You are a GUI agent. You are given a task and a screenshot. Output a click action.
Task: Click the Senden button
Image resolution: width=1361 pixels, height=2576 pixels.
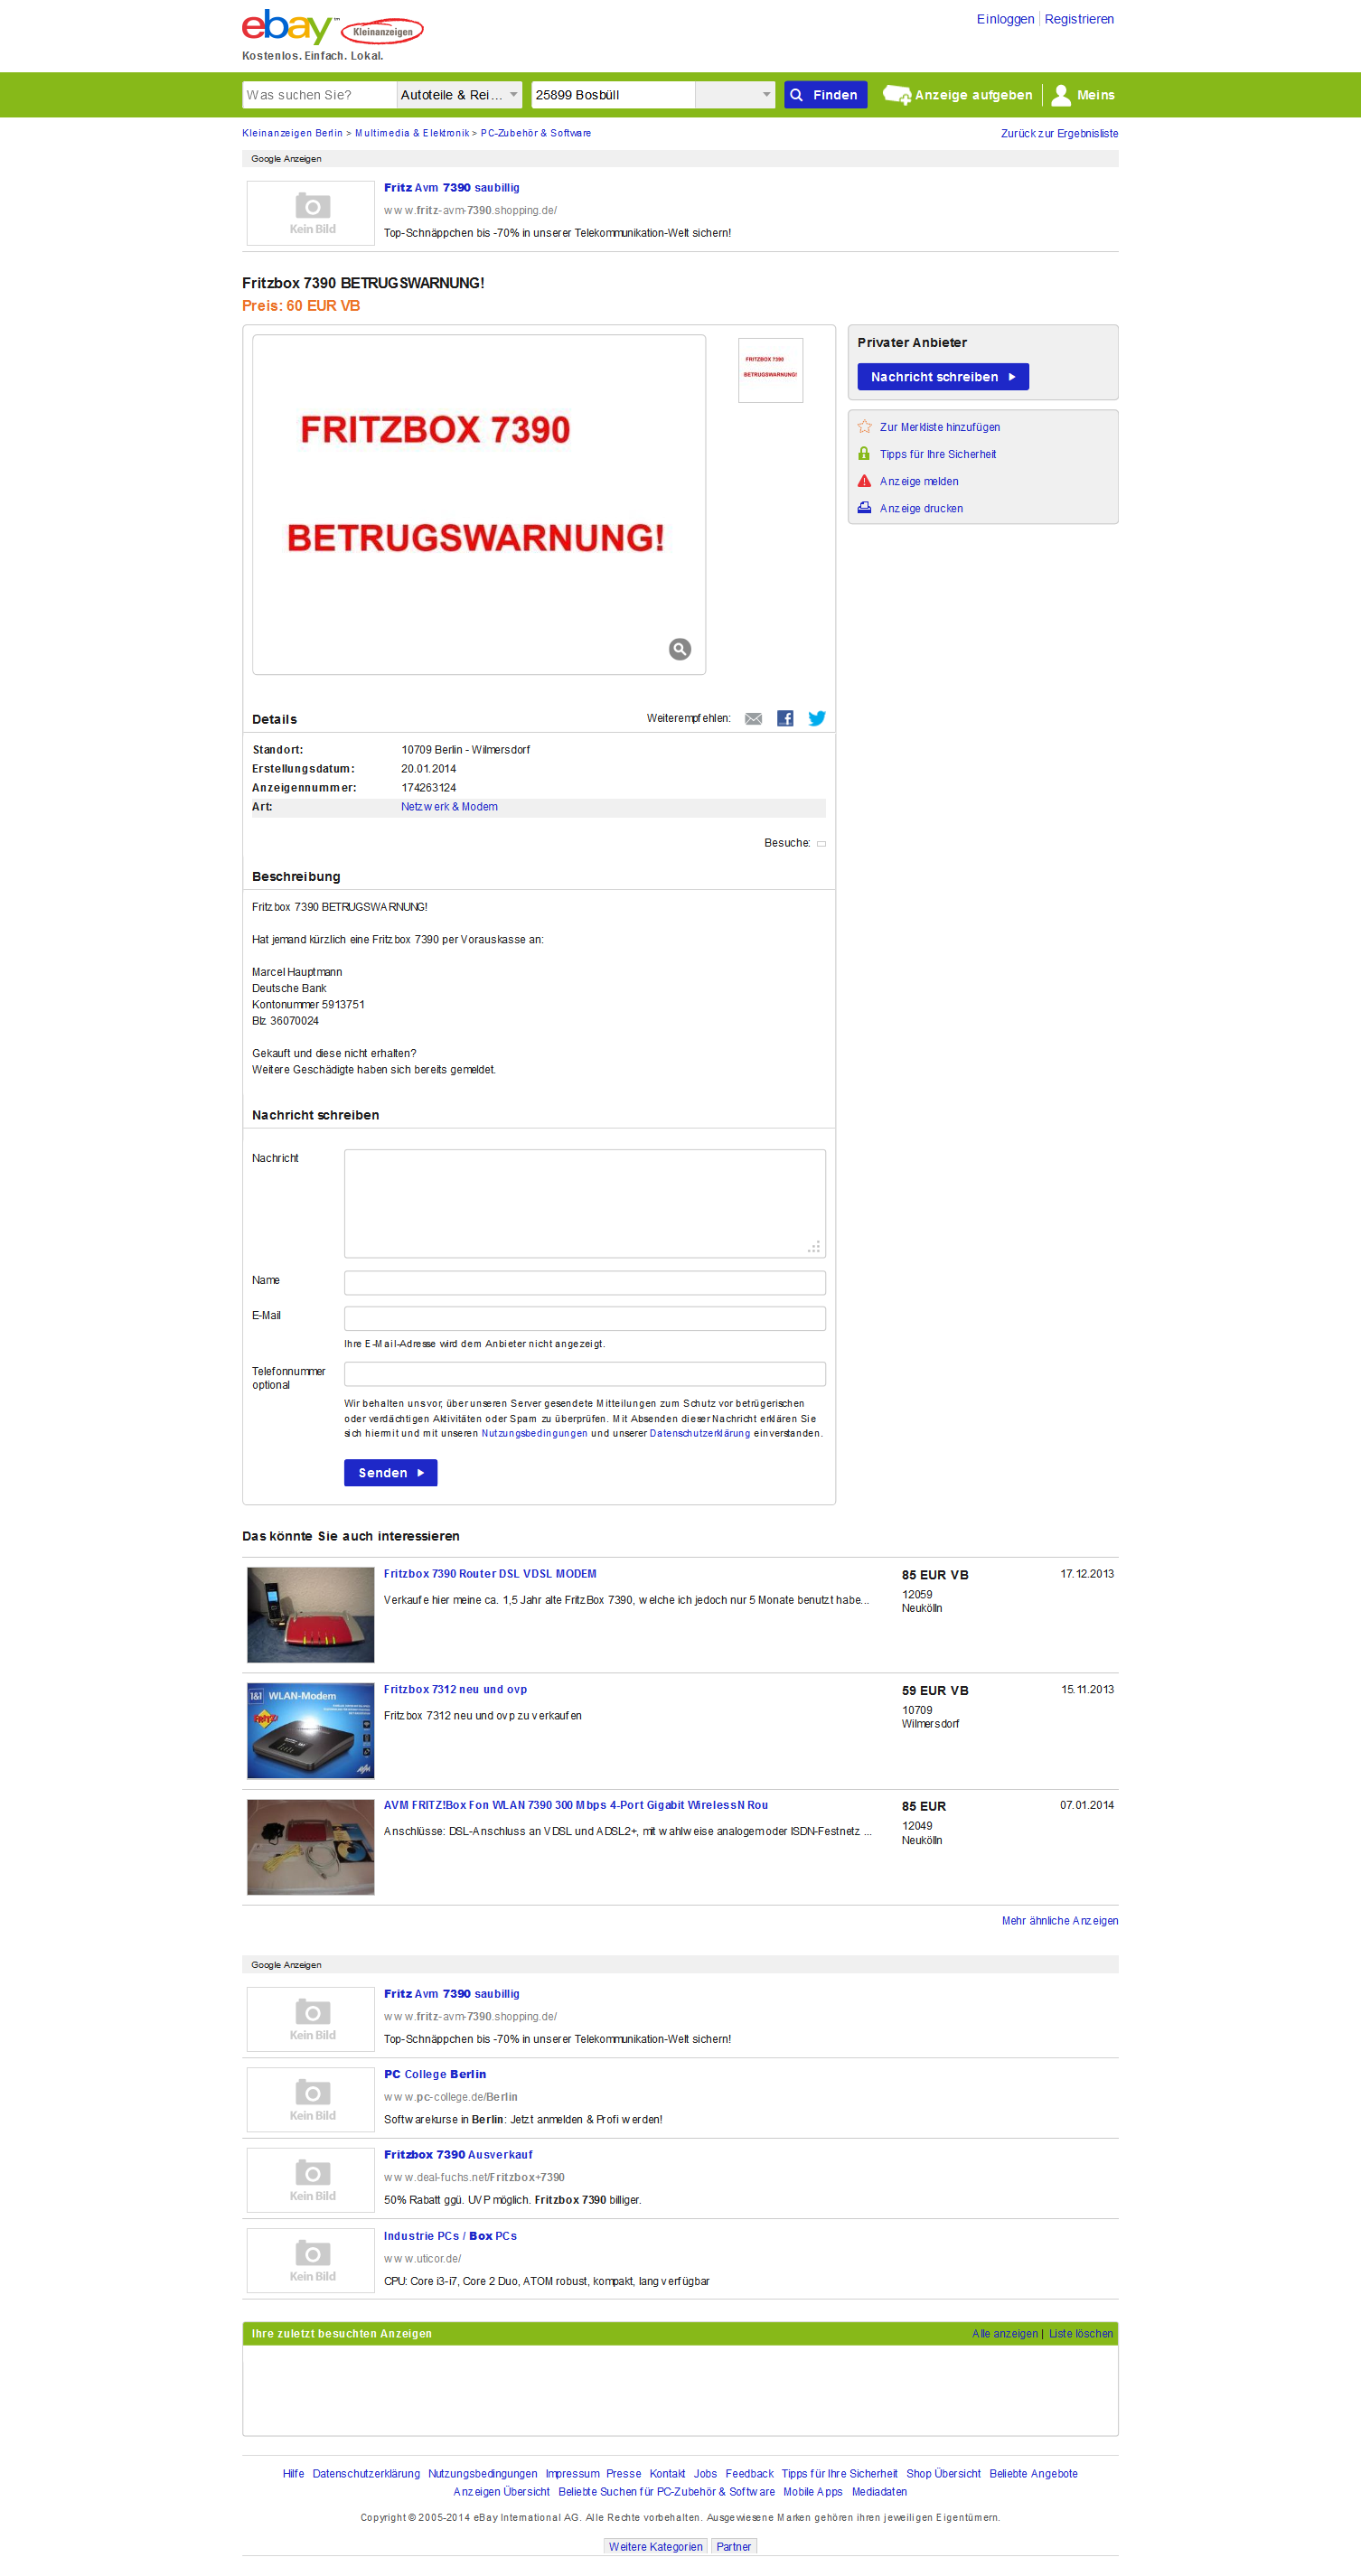tap(391, 1473)
